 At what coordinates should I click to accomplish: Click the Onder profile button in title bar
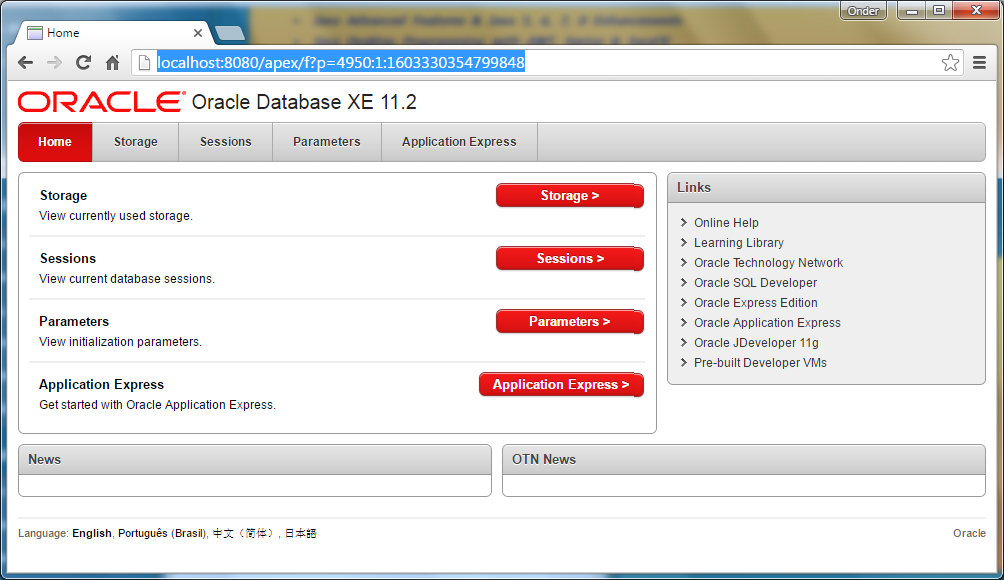[863, 11]
